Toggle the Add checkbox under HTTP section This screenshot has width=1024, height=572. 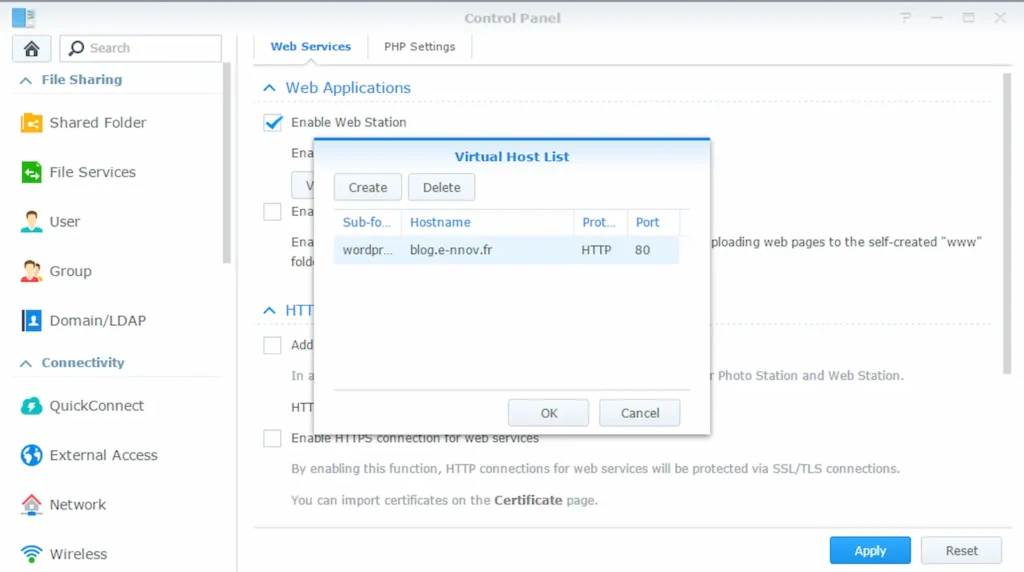(272, 345)
